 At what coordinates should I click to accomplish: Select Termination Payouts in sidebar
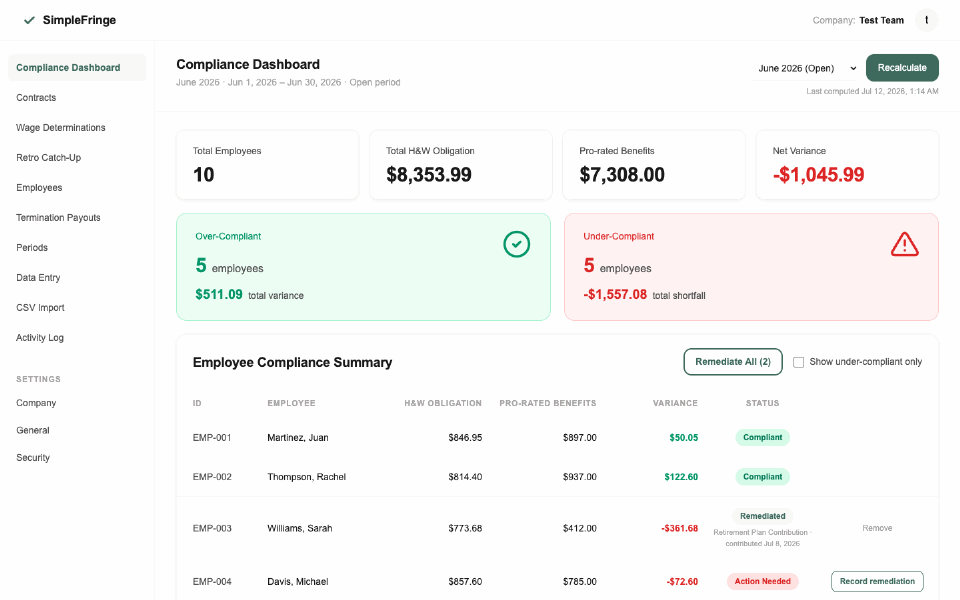[x=58, y=217]
